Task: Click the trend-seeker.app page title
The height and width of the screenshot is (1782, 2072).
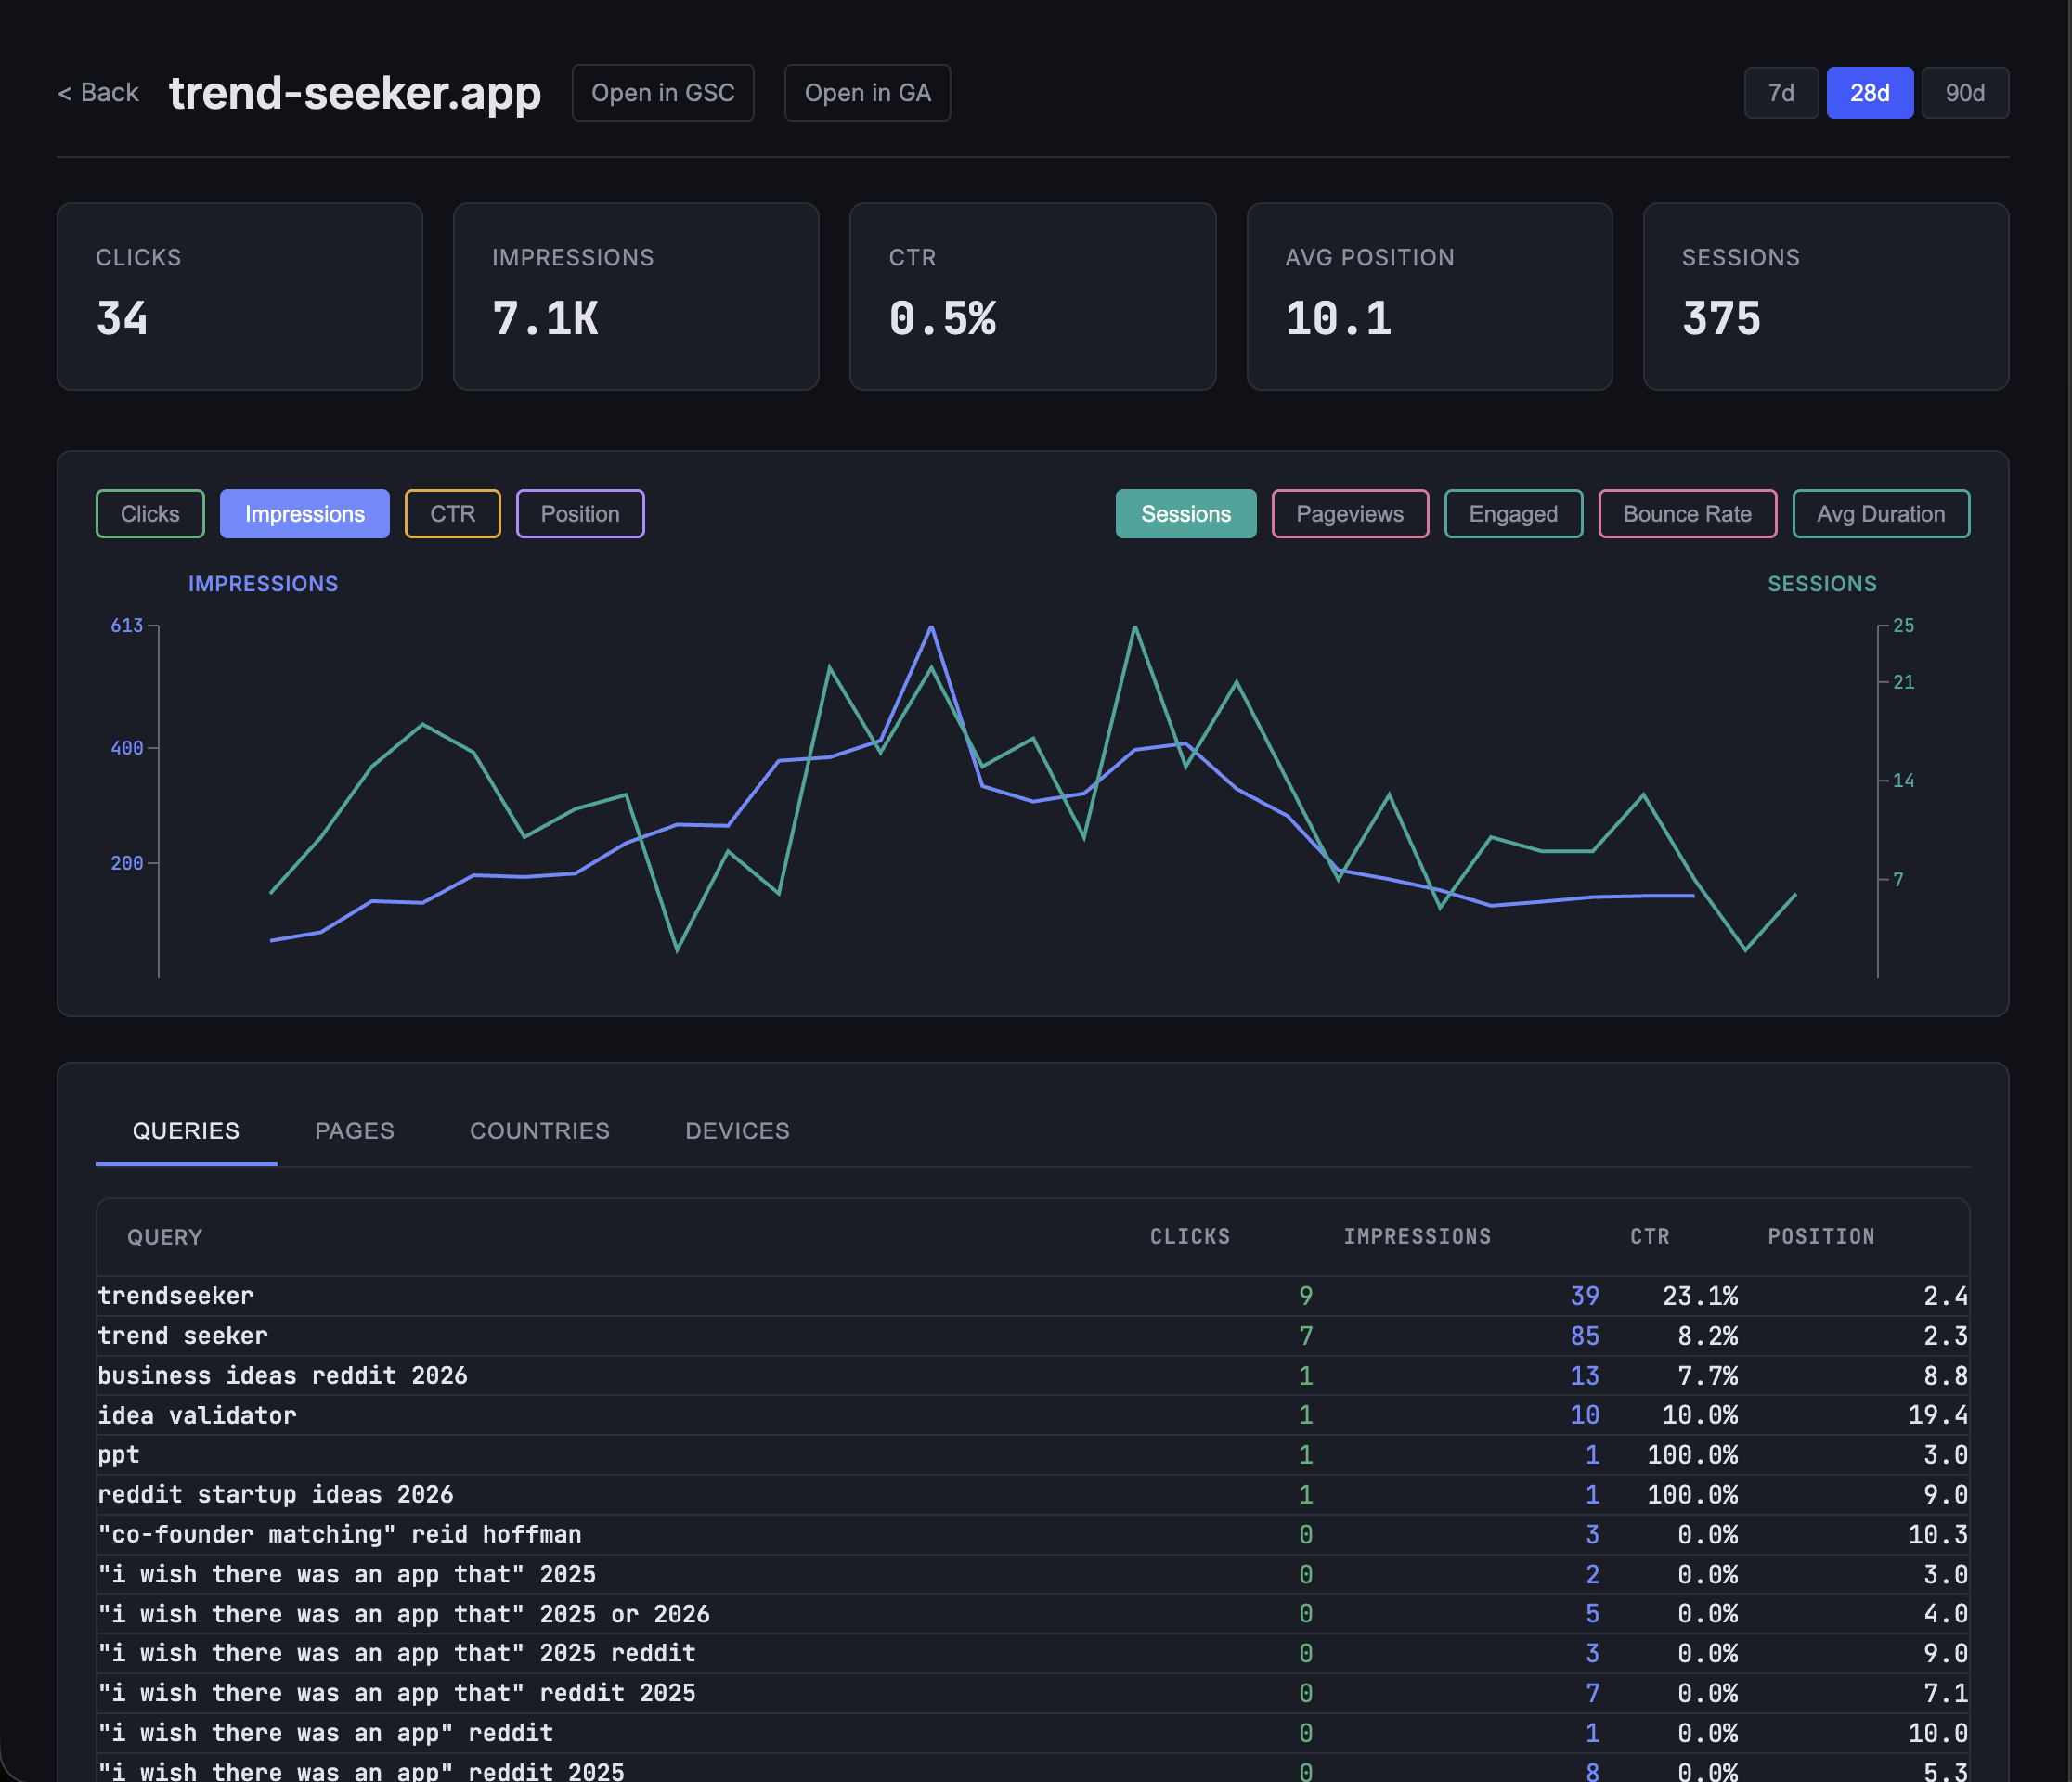Action: (354, 93)
